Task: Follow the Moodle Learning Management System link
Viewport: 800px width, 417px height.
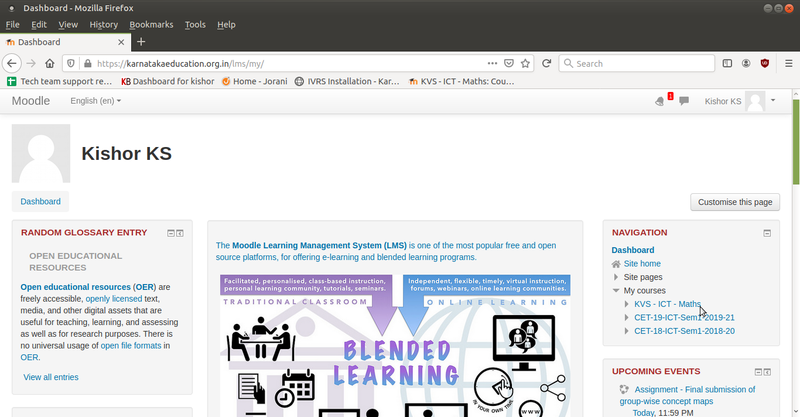Action: point(319,246)
